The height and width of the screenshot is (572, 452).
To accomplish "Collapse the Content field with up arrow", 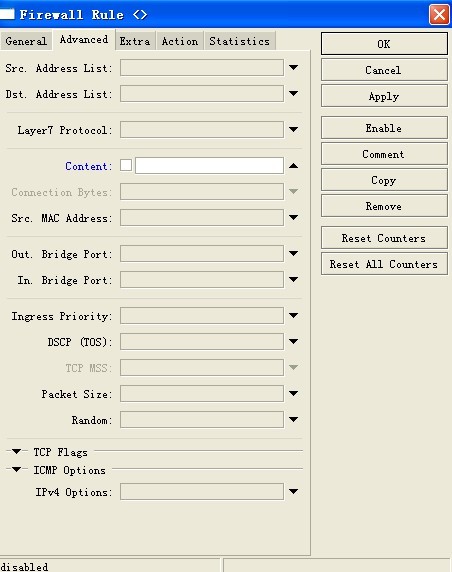I will tap(293, 166).
